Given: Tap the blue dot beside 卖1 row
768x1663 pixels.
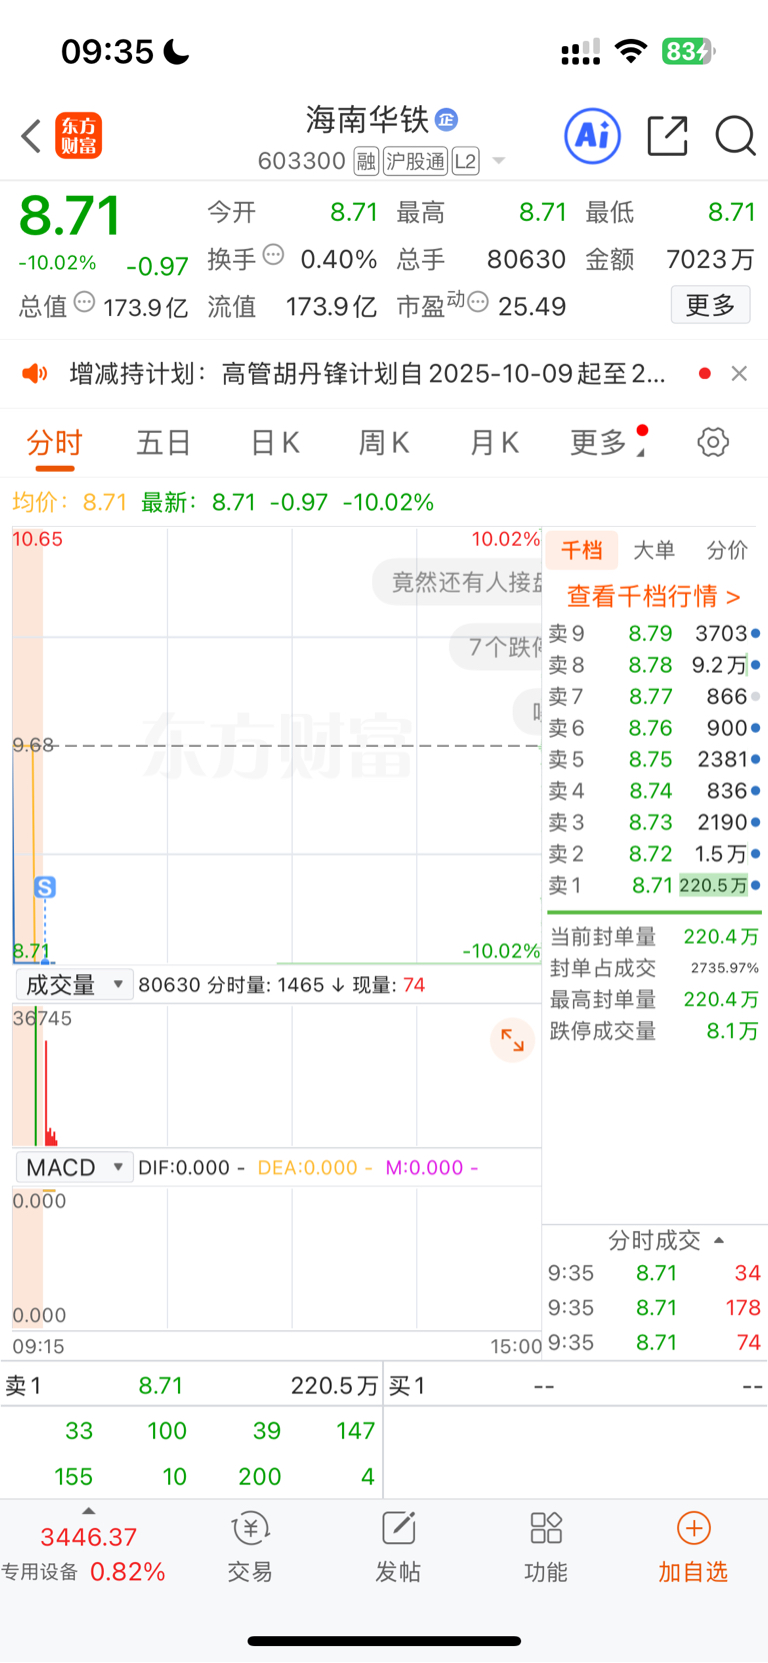Looking at the screenshot, I should [755, 885].
